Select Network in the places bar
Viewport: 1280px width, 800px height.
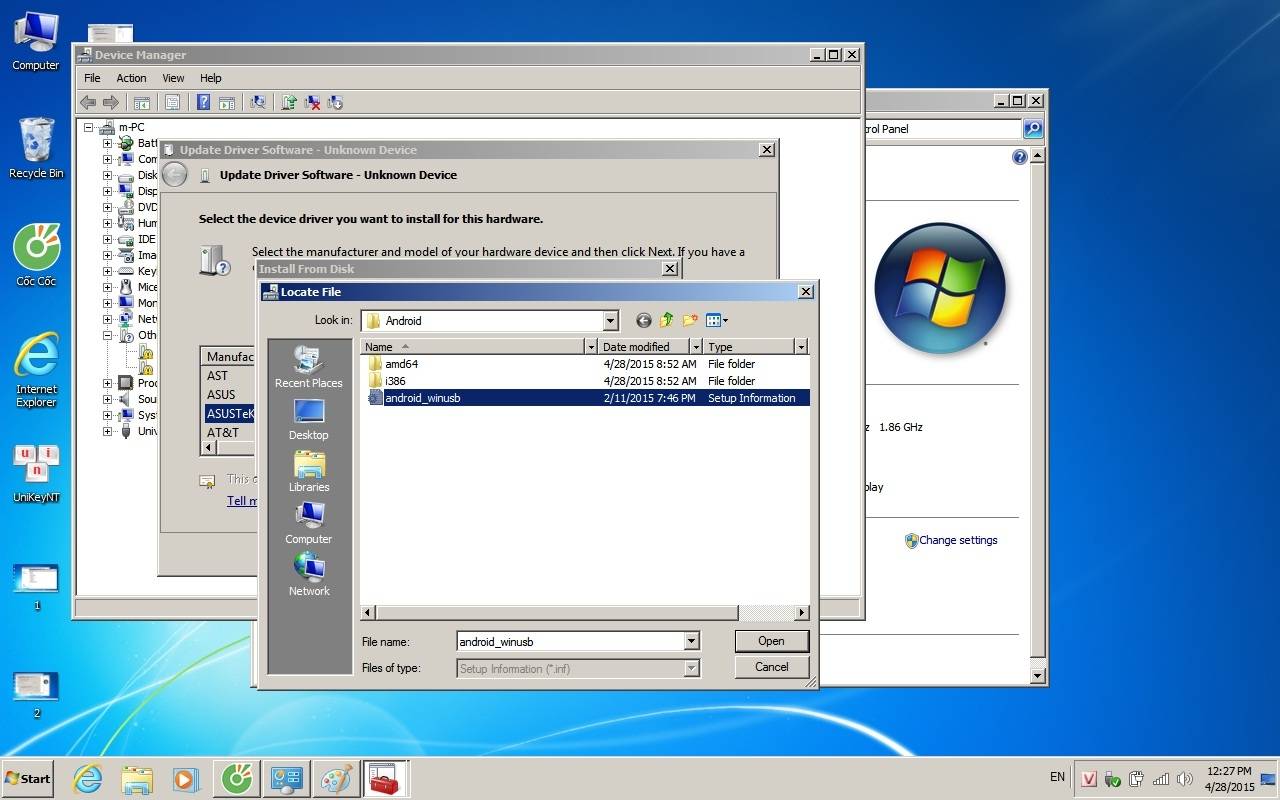pyautogui.click(x=308, y=575)
